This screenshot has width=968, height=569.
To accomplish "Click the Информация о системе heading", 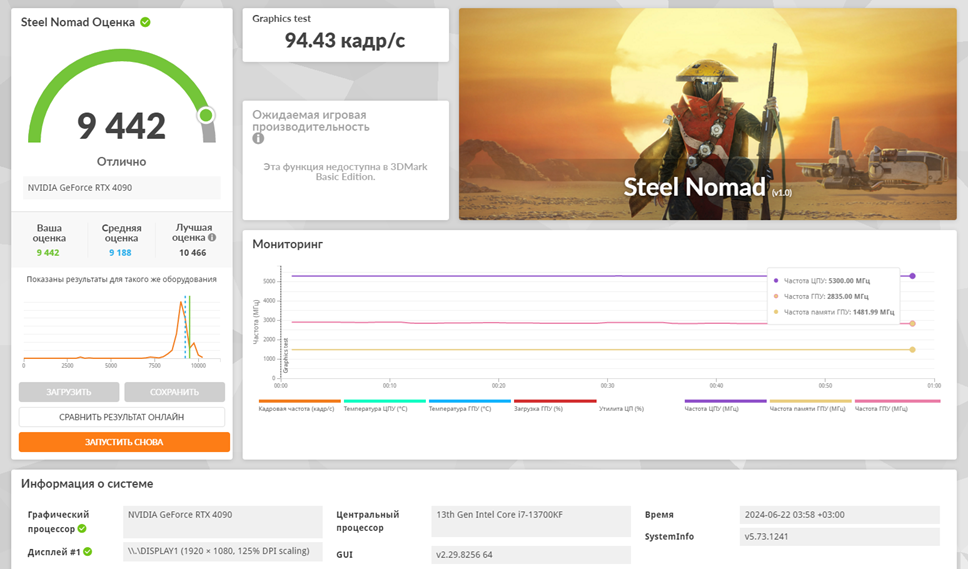I will point(87,484).
